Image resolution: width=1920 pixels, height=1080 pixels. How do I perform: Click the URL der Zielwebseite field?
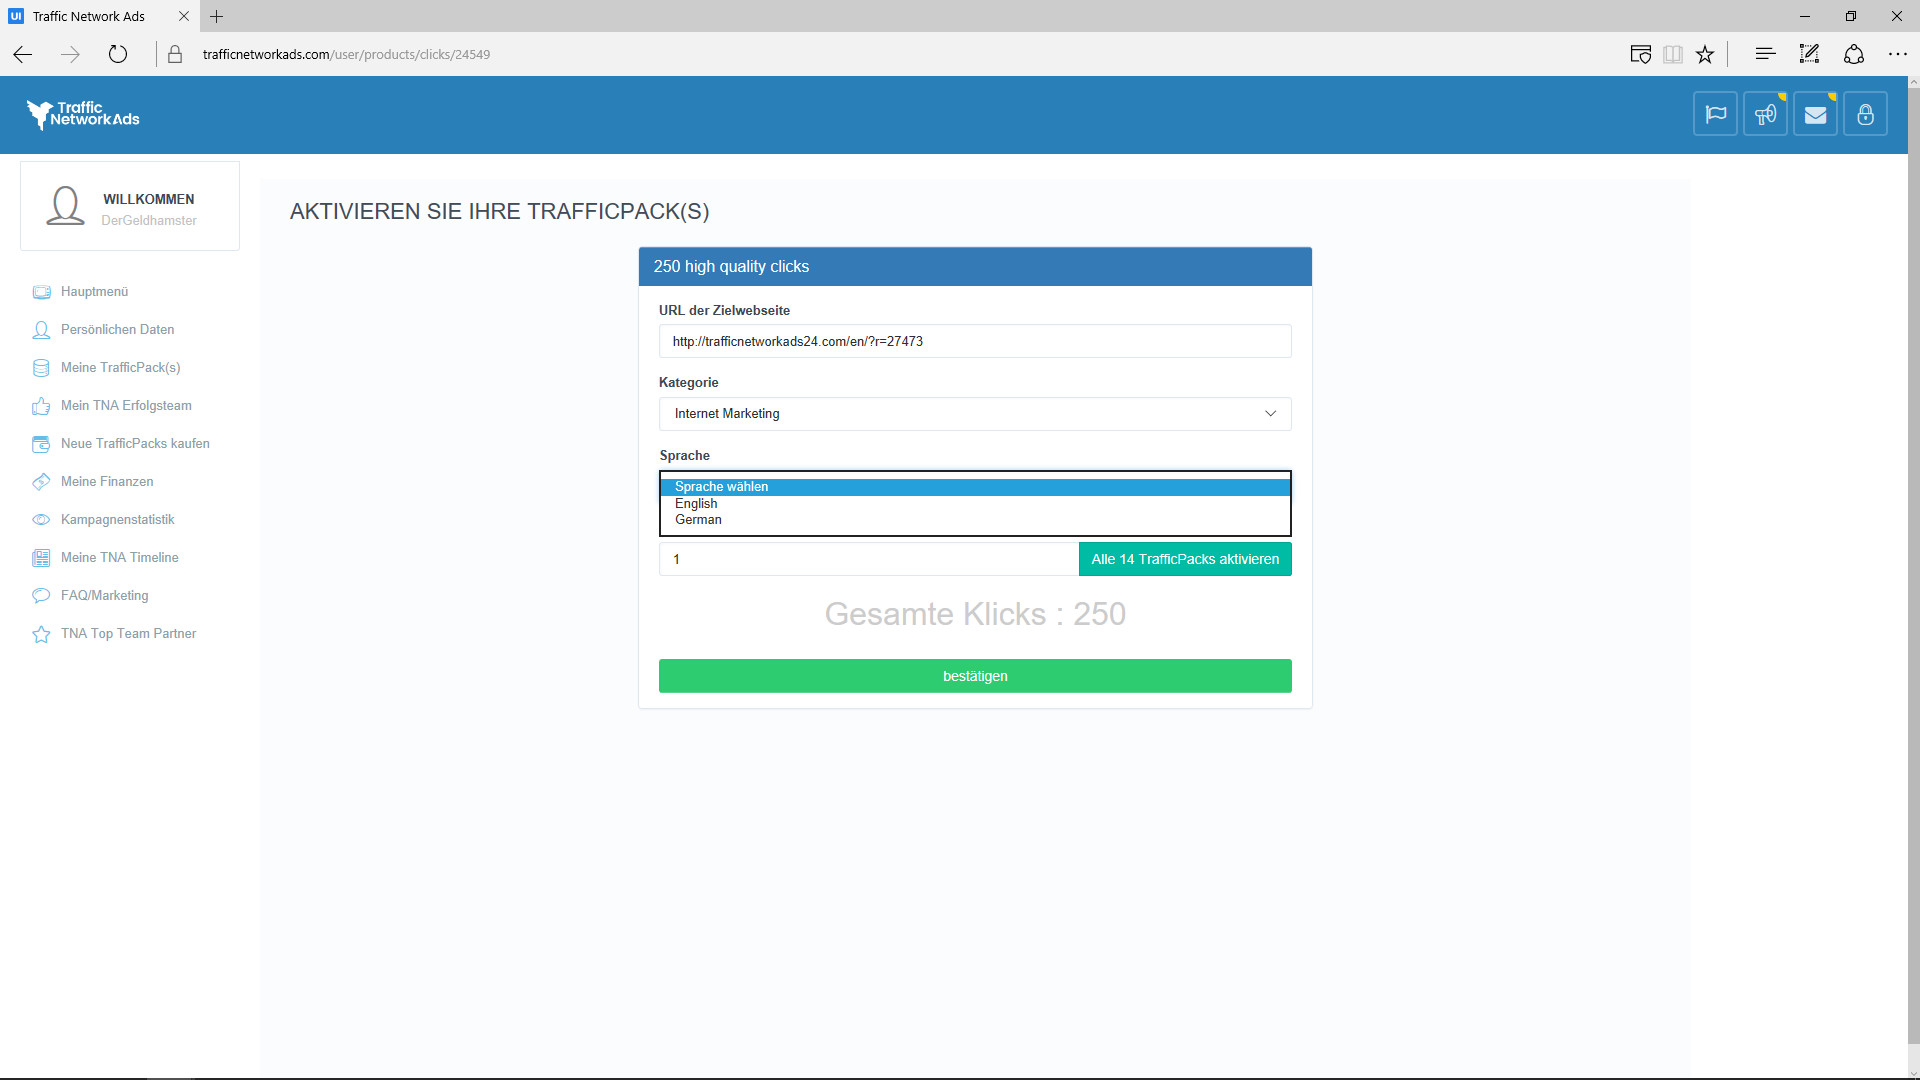[974, 341]
